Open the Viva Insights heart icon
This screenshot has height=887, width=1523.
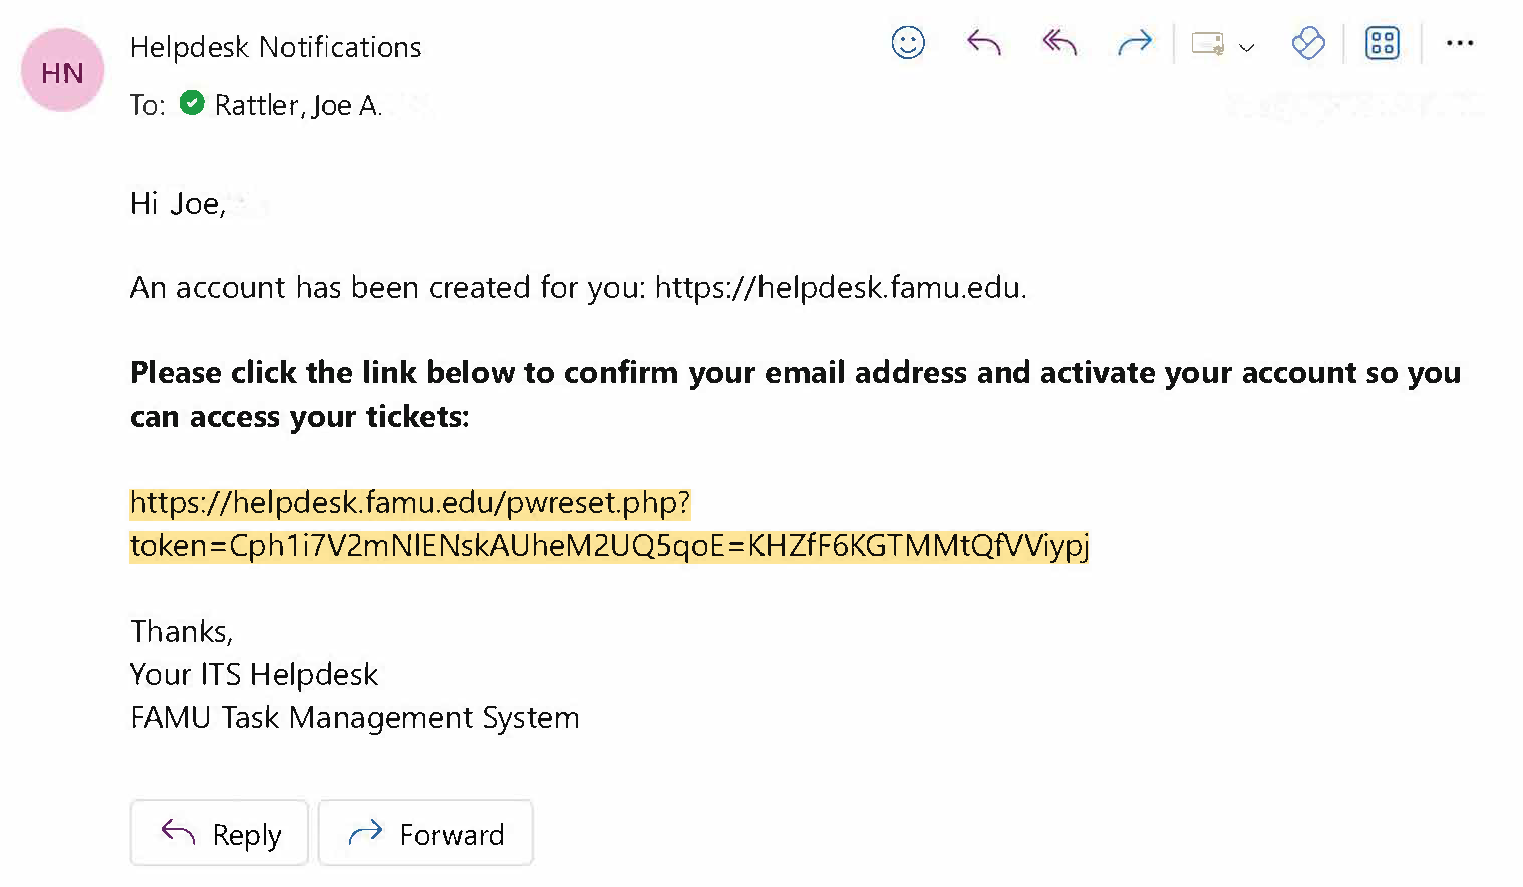coord(1308,43)
